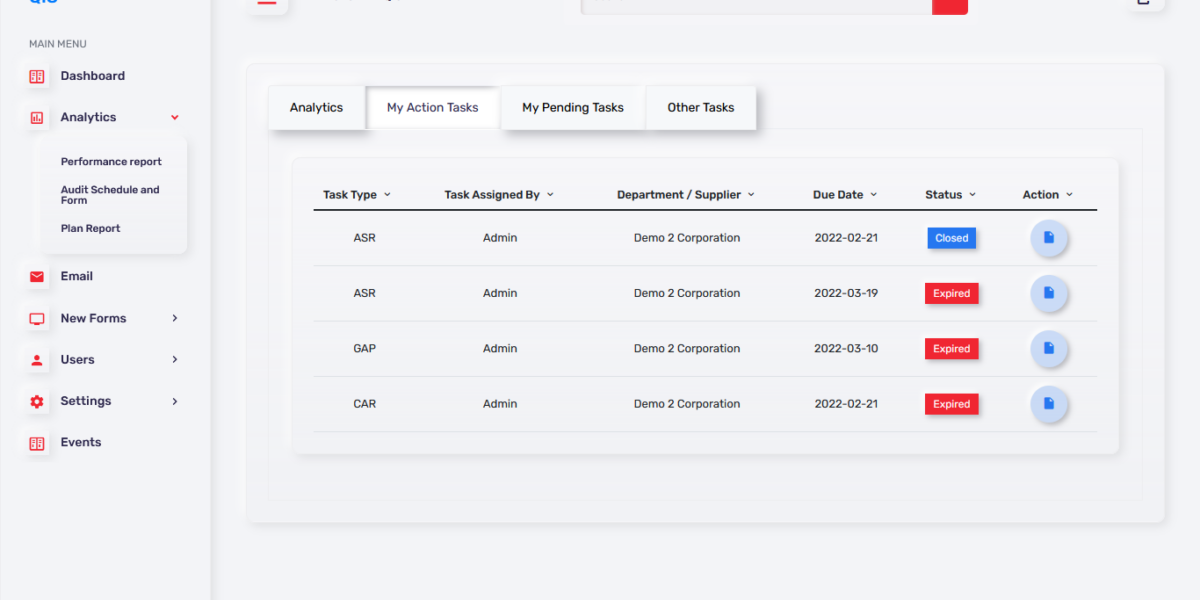The width and height of the screenshot is (1200, 600).
Task: Click the search input field at top
Action: [x=756, y=4]
